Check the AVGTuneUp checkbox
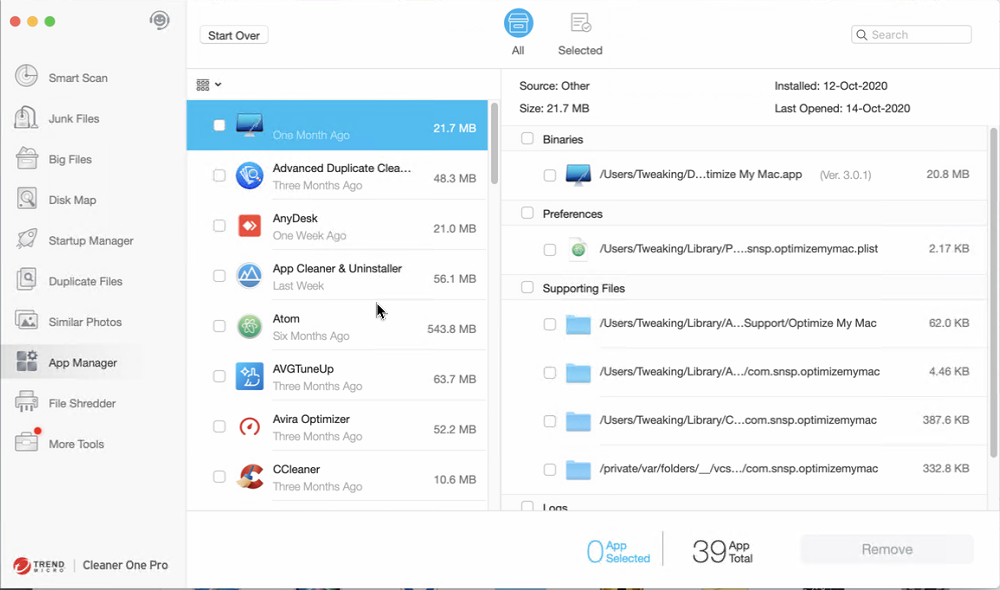The width and height of the screenshot is (1000, 590). [219, 376]
